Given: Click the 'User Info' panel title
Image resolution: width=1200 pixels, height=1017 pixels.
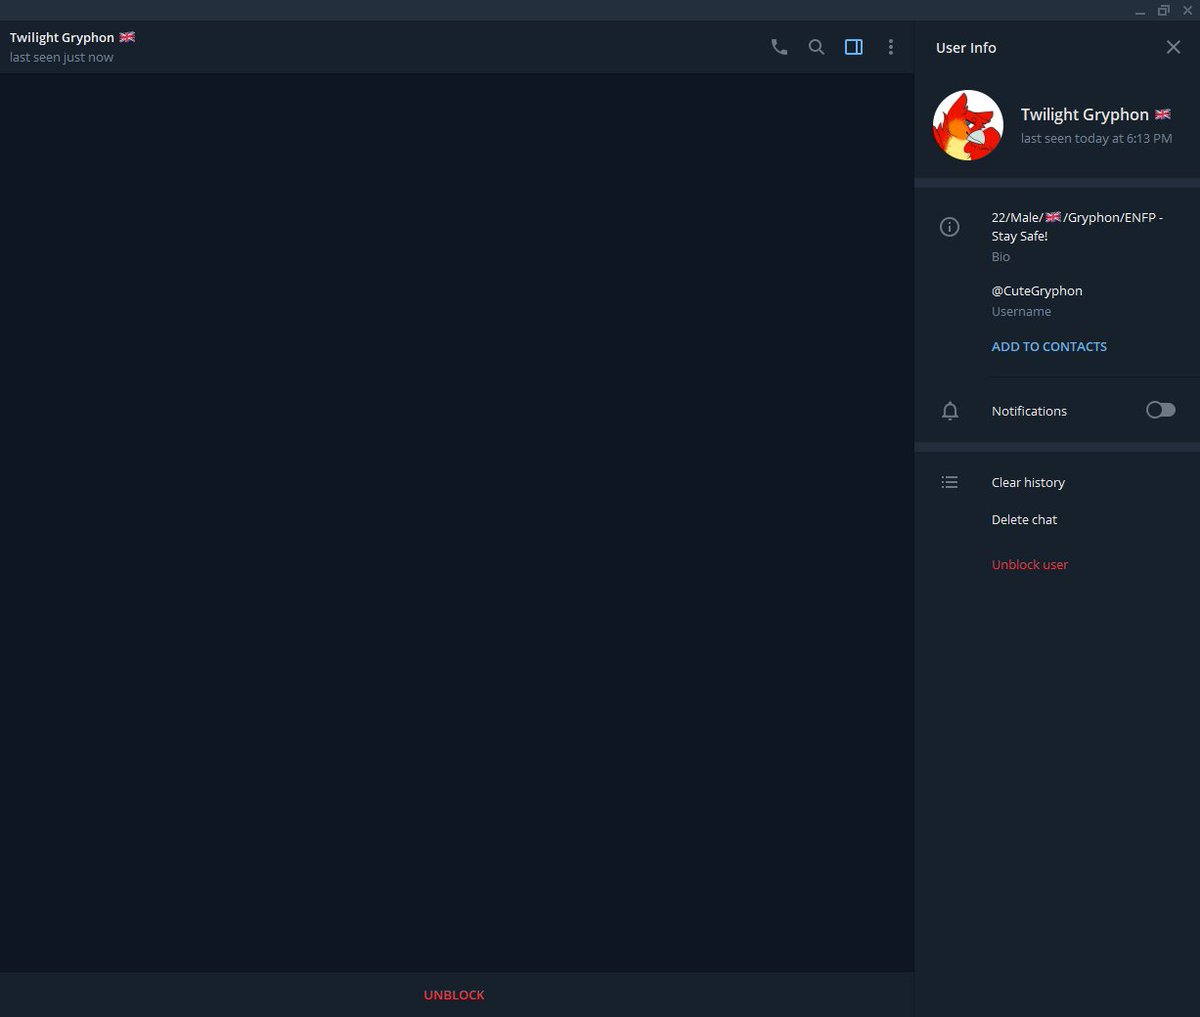Looking at the screenshot, I should point(966,48).
